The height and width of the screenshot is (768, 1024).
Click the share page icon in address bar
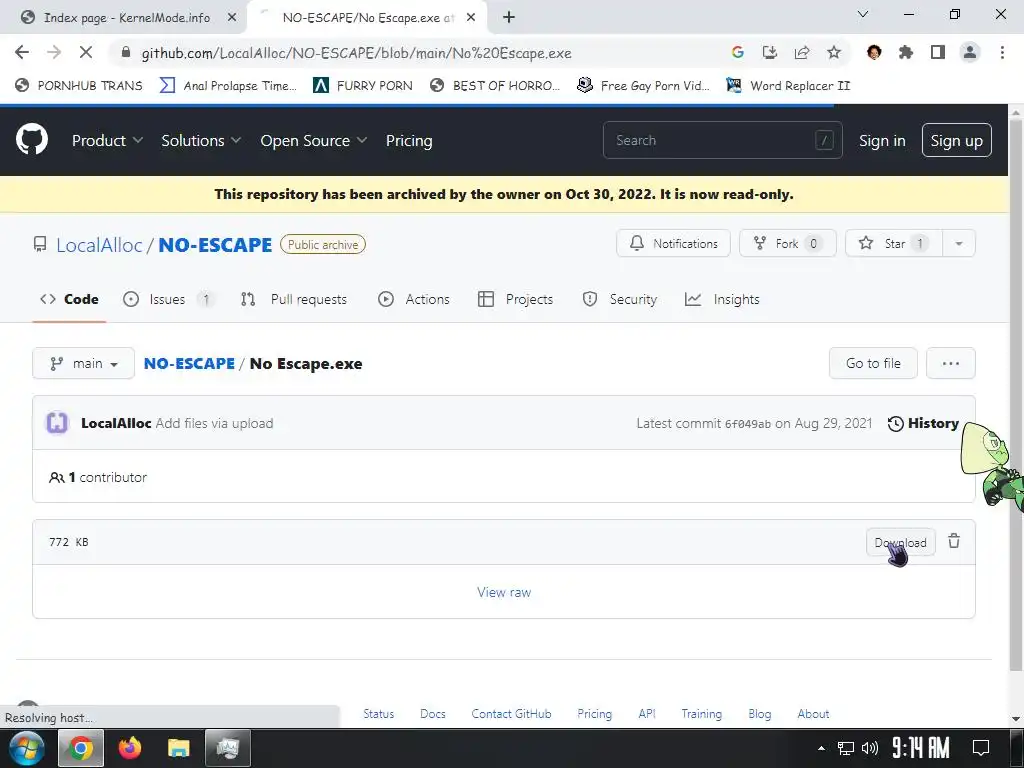[801, 52]
